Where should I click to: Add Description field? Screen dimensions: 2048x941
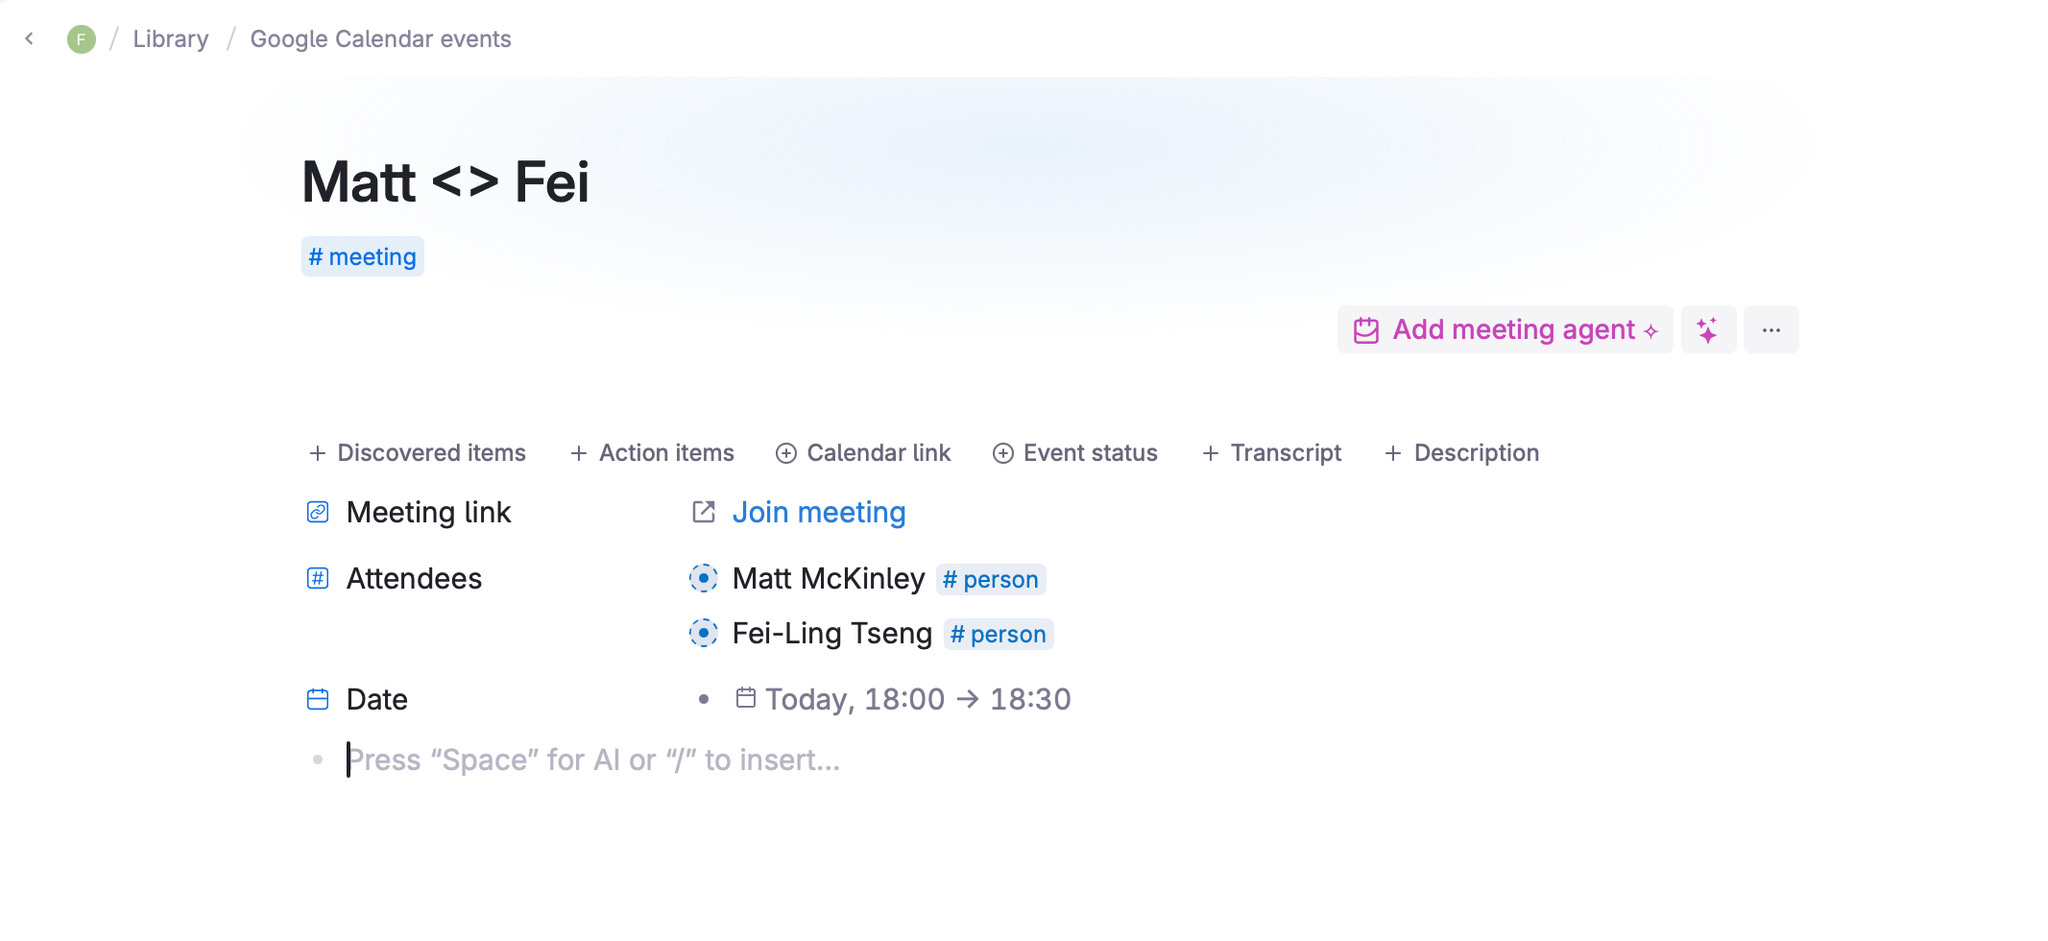[x=1461, y=453]
